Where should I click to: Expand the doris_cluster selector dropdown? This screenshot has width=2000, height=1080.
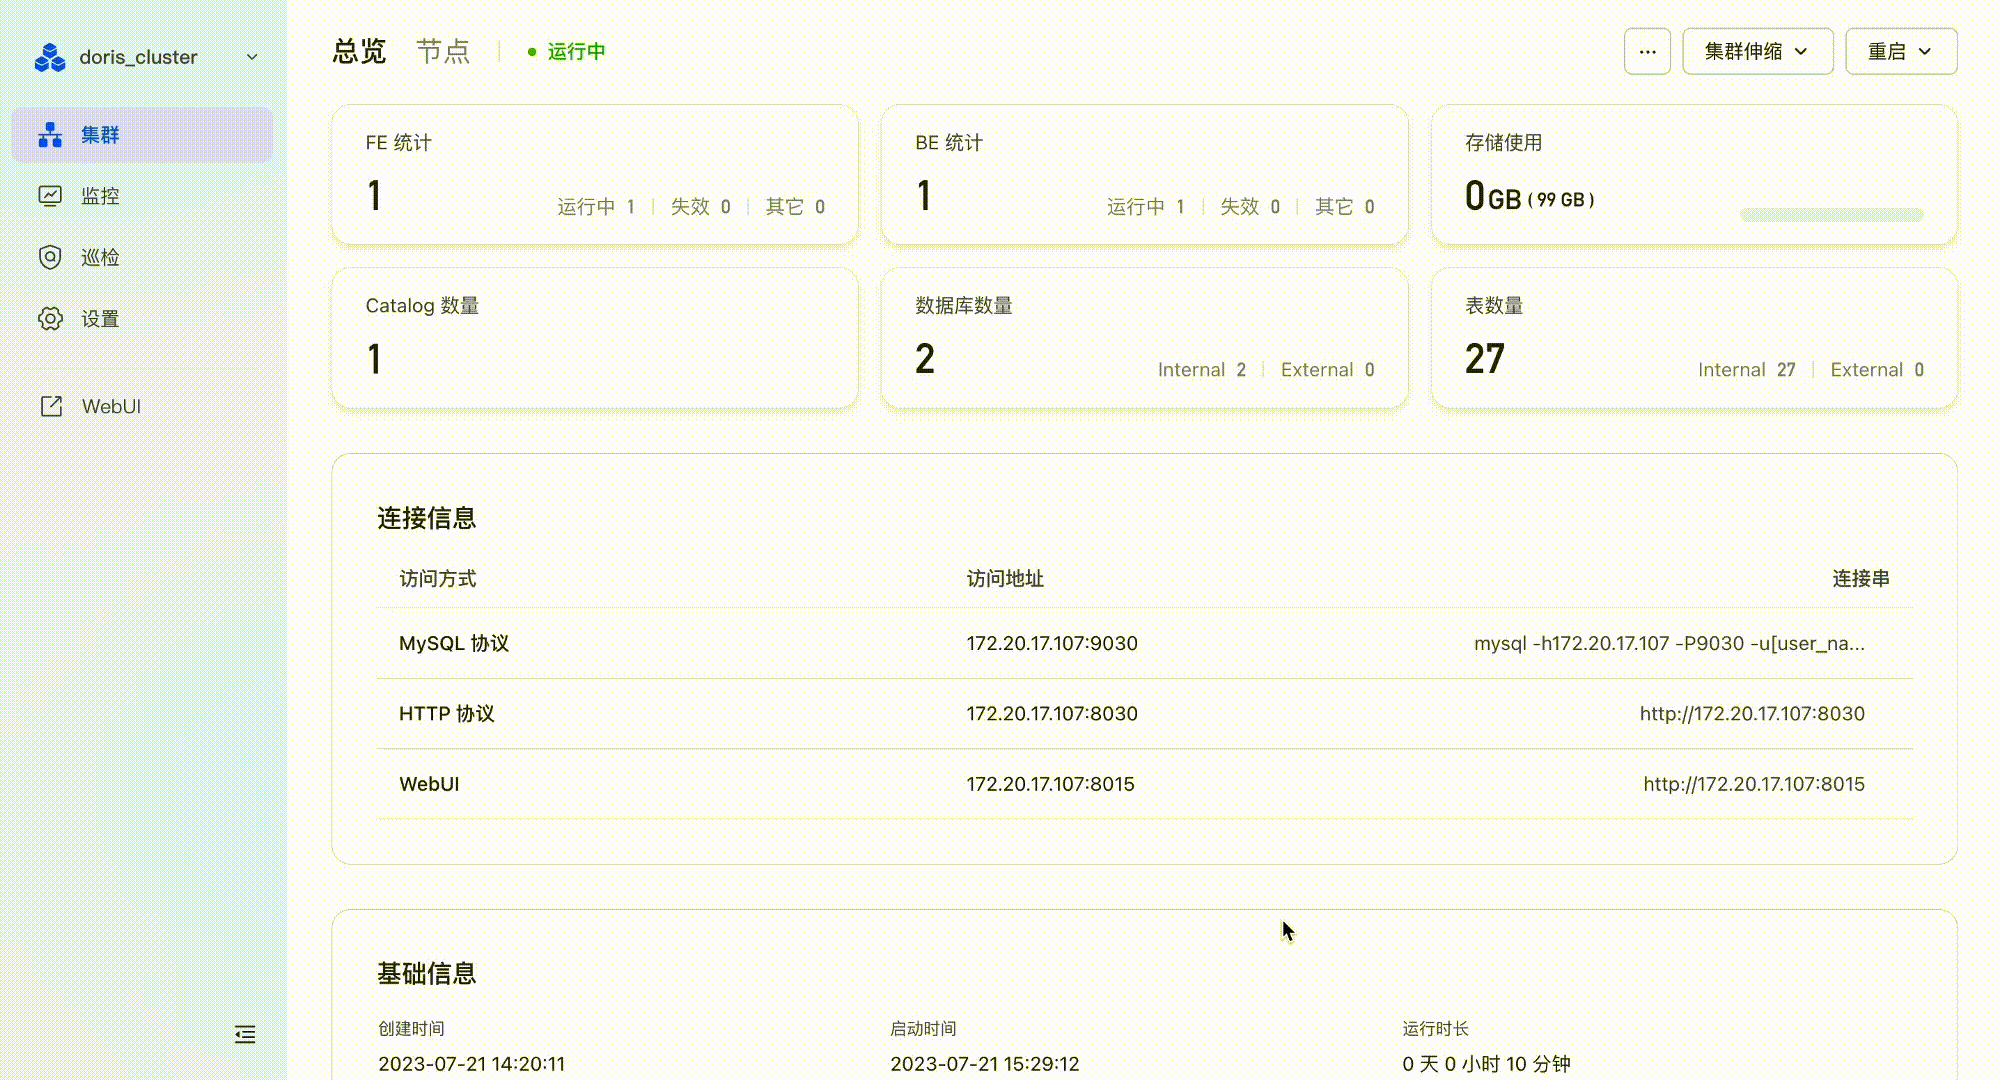(252, 57)
